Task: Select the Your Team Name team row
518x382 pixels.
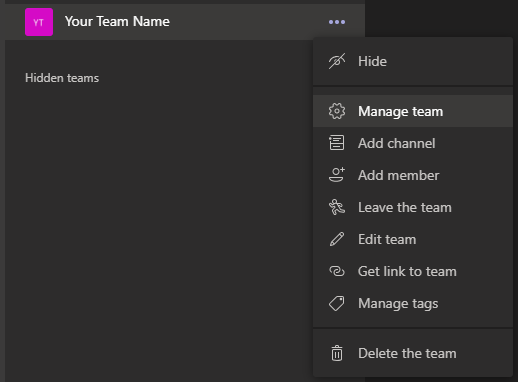Action: [x=185, y=22]
